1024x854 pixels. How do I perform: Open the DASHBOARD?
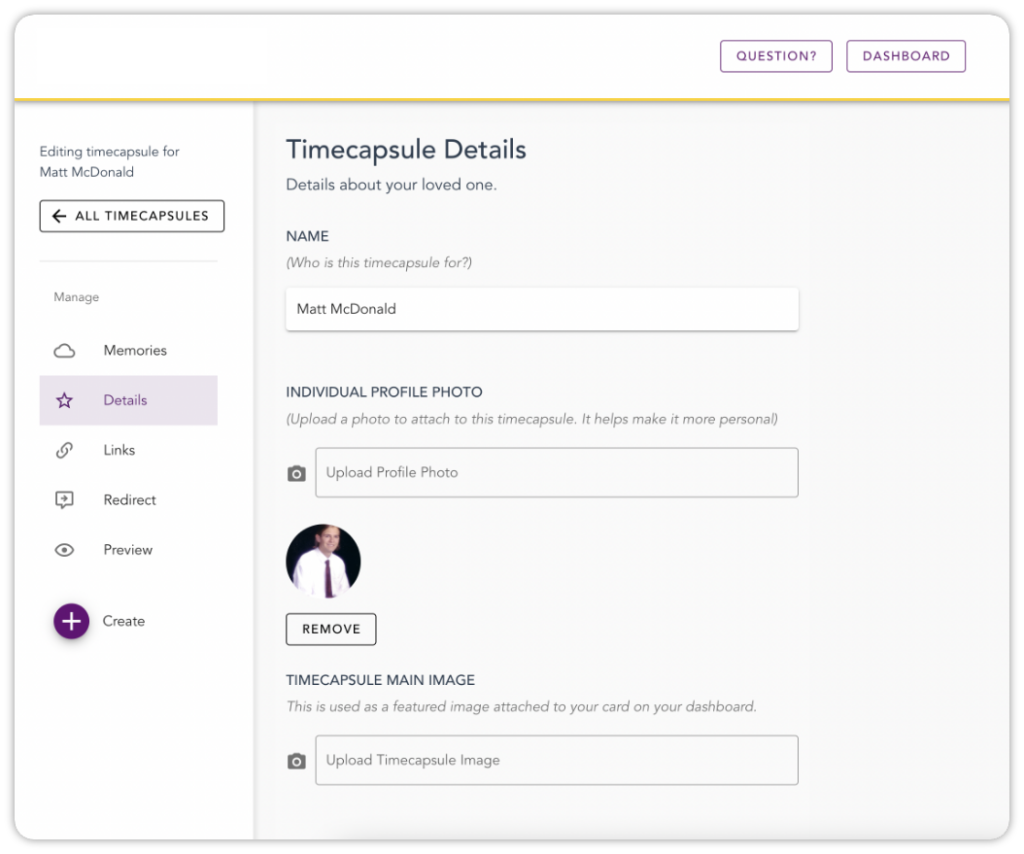906,56
